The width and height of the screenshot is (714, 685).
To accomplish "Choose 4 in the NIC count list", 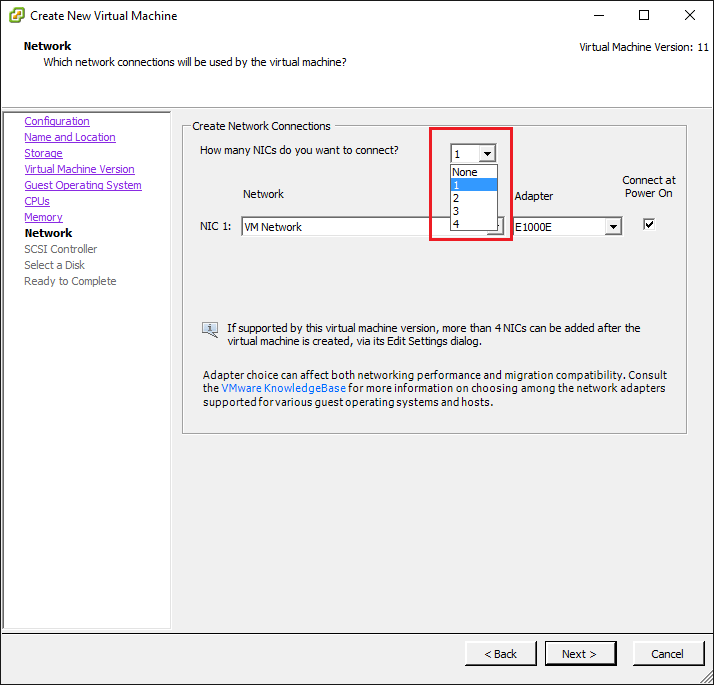I will [473, 224].
